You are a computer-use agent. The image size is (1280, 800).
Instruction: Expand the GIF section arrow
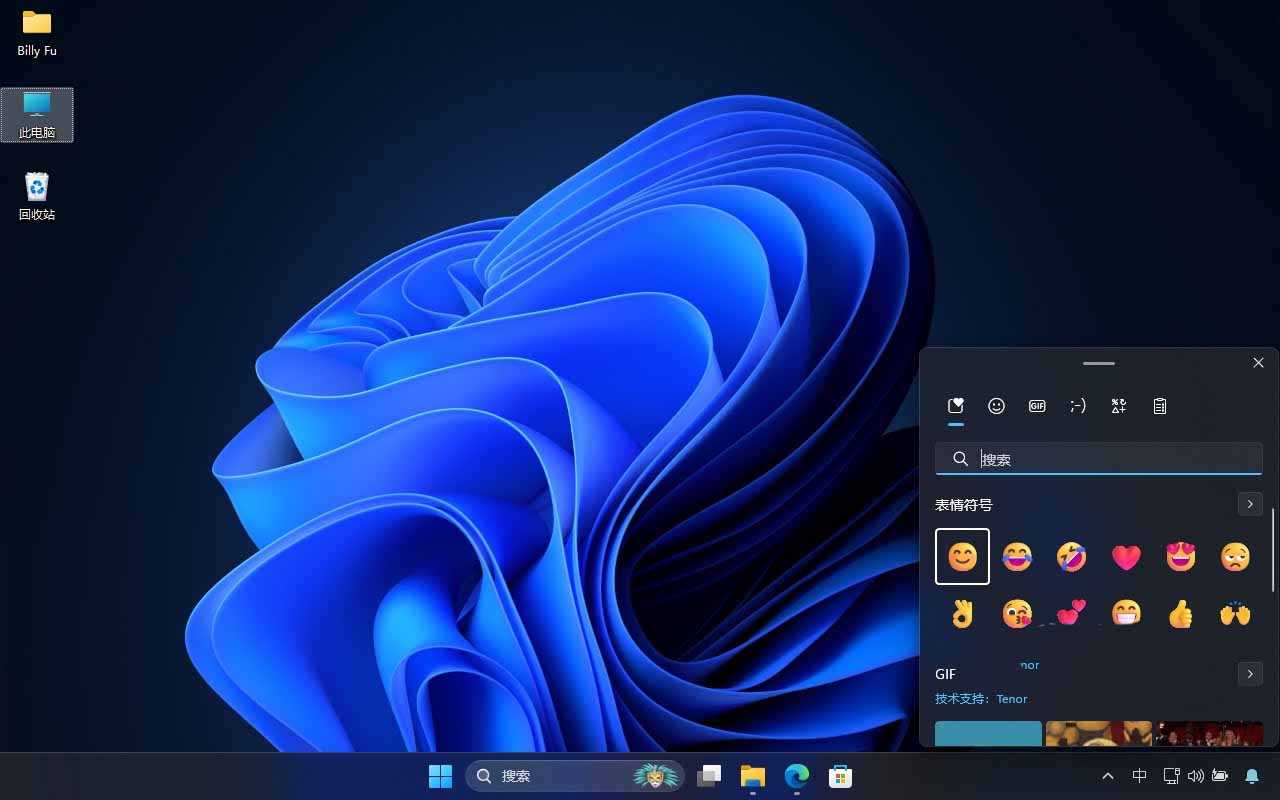click(1250, 674)
